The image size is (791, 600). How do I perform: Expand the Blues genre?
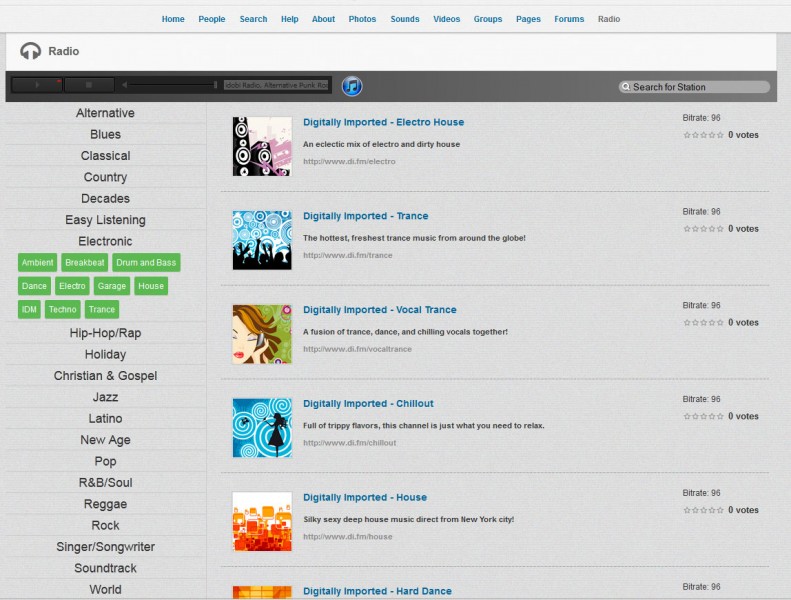pyautogui.click(x=105, y=134)
